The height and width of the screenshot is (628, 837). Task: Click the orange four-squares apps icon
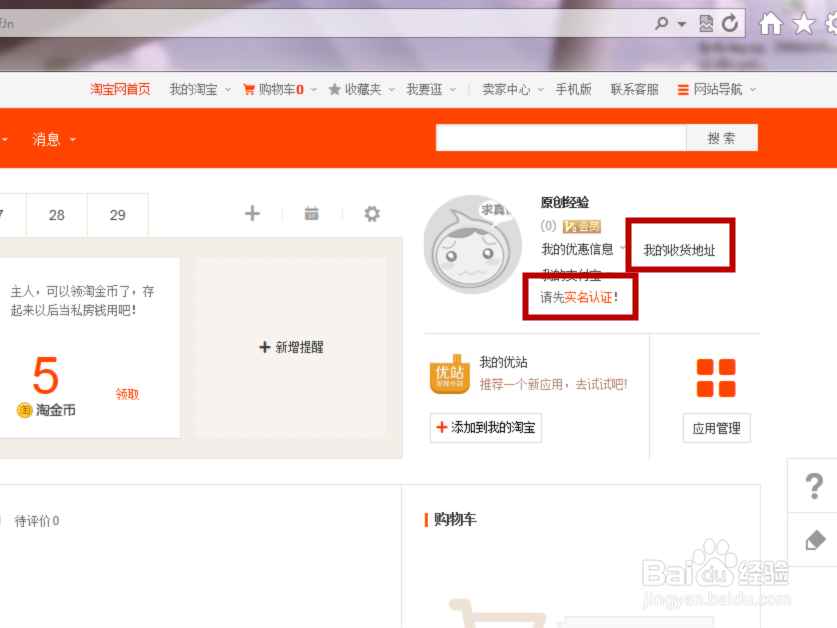[x=716, y=378]
